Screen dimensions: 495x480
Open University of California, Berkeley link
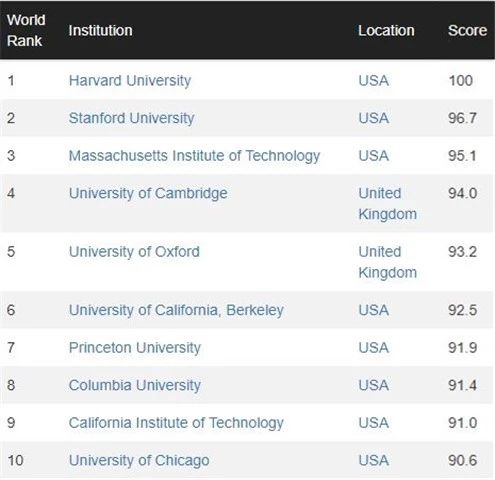pyautogui.click(x=176, y=310)
